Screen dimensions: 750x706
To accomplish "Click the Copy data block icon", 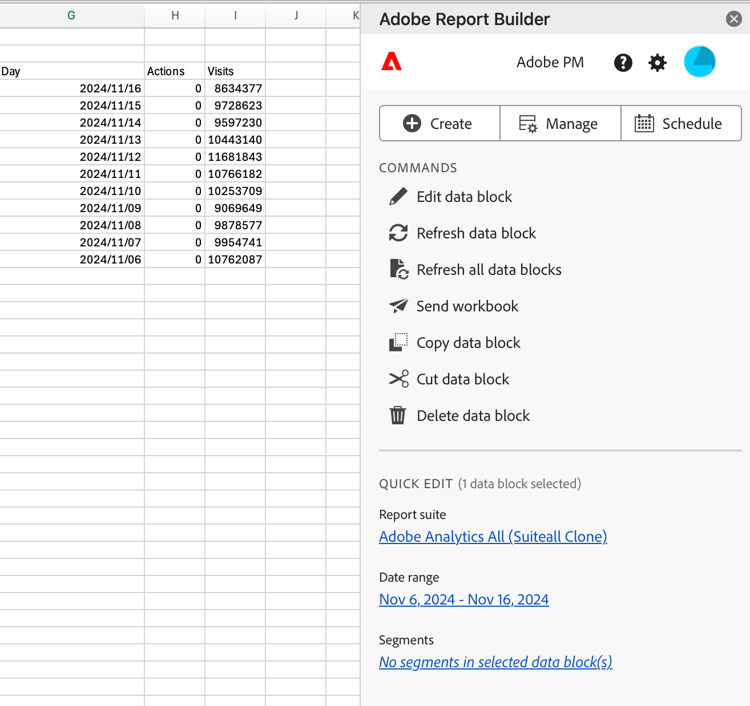I will tap(398, 342).
